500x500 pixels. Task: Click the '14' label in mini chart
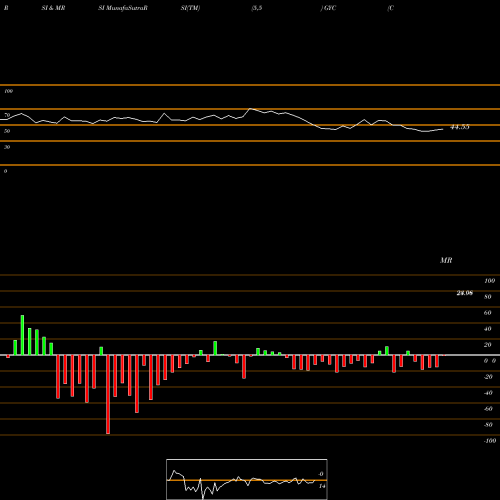322,486
